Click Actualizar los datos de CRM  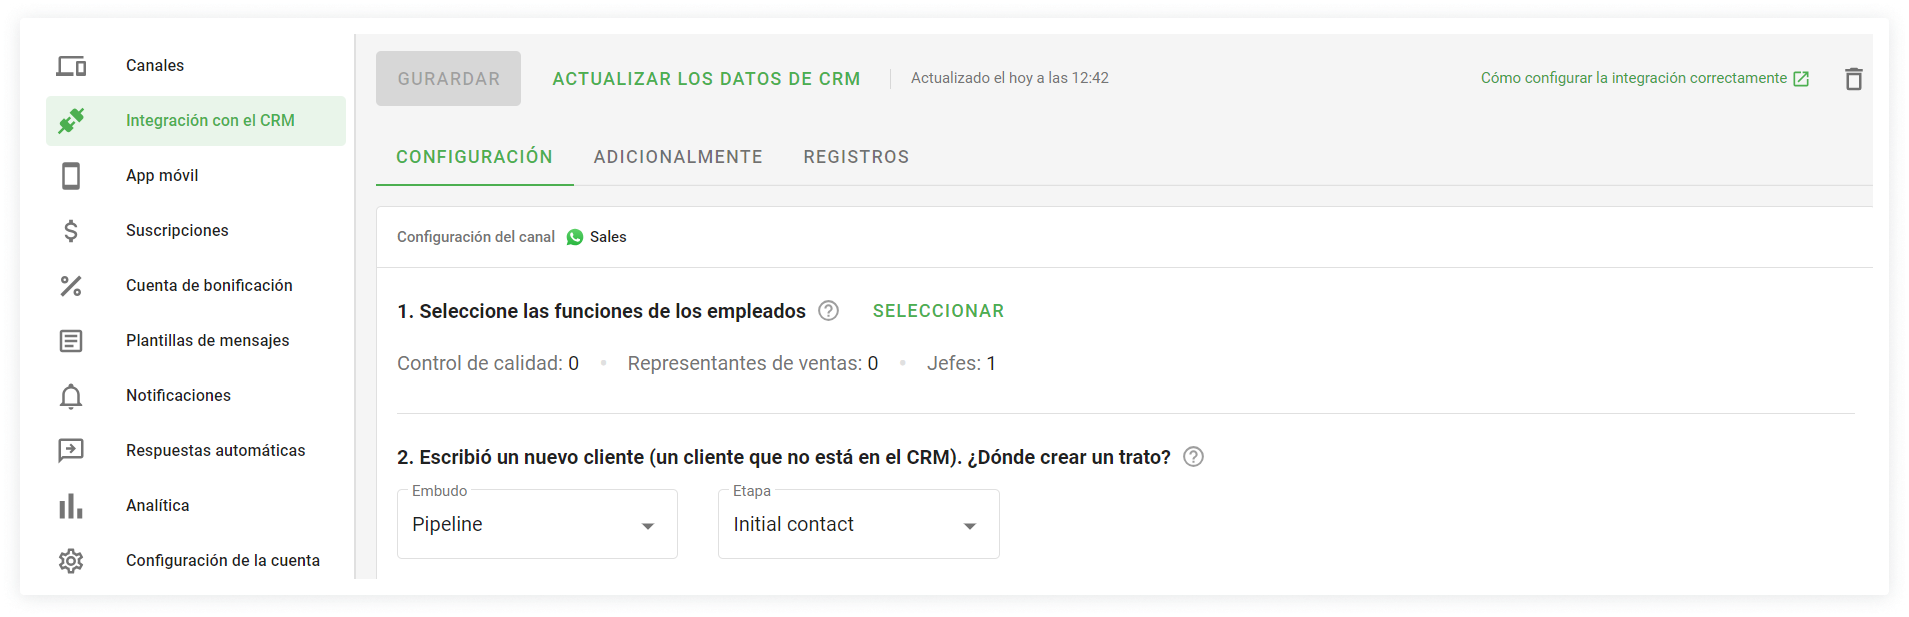706,79
